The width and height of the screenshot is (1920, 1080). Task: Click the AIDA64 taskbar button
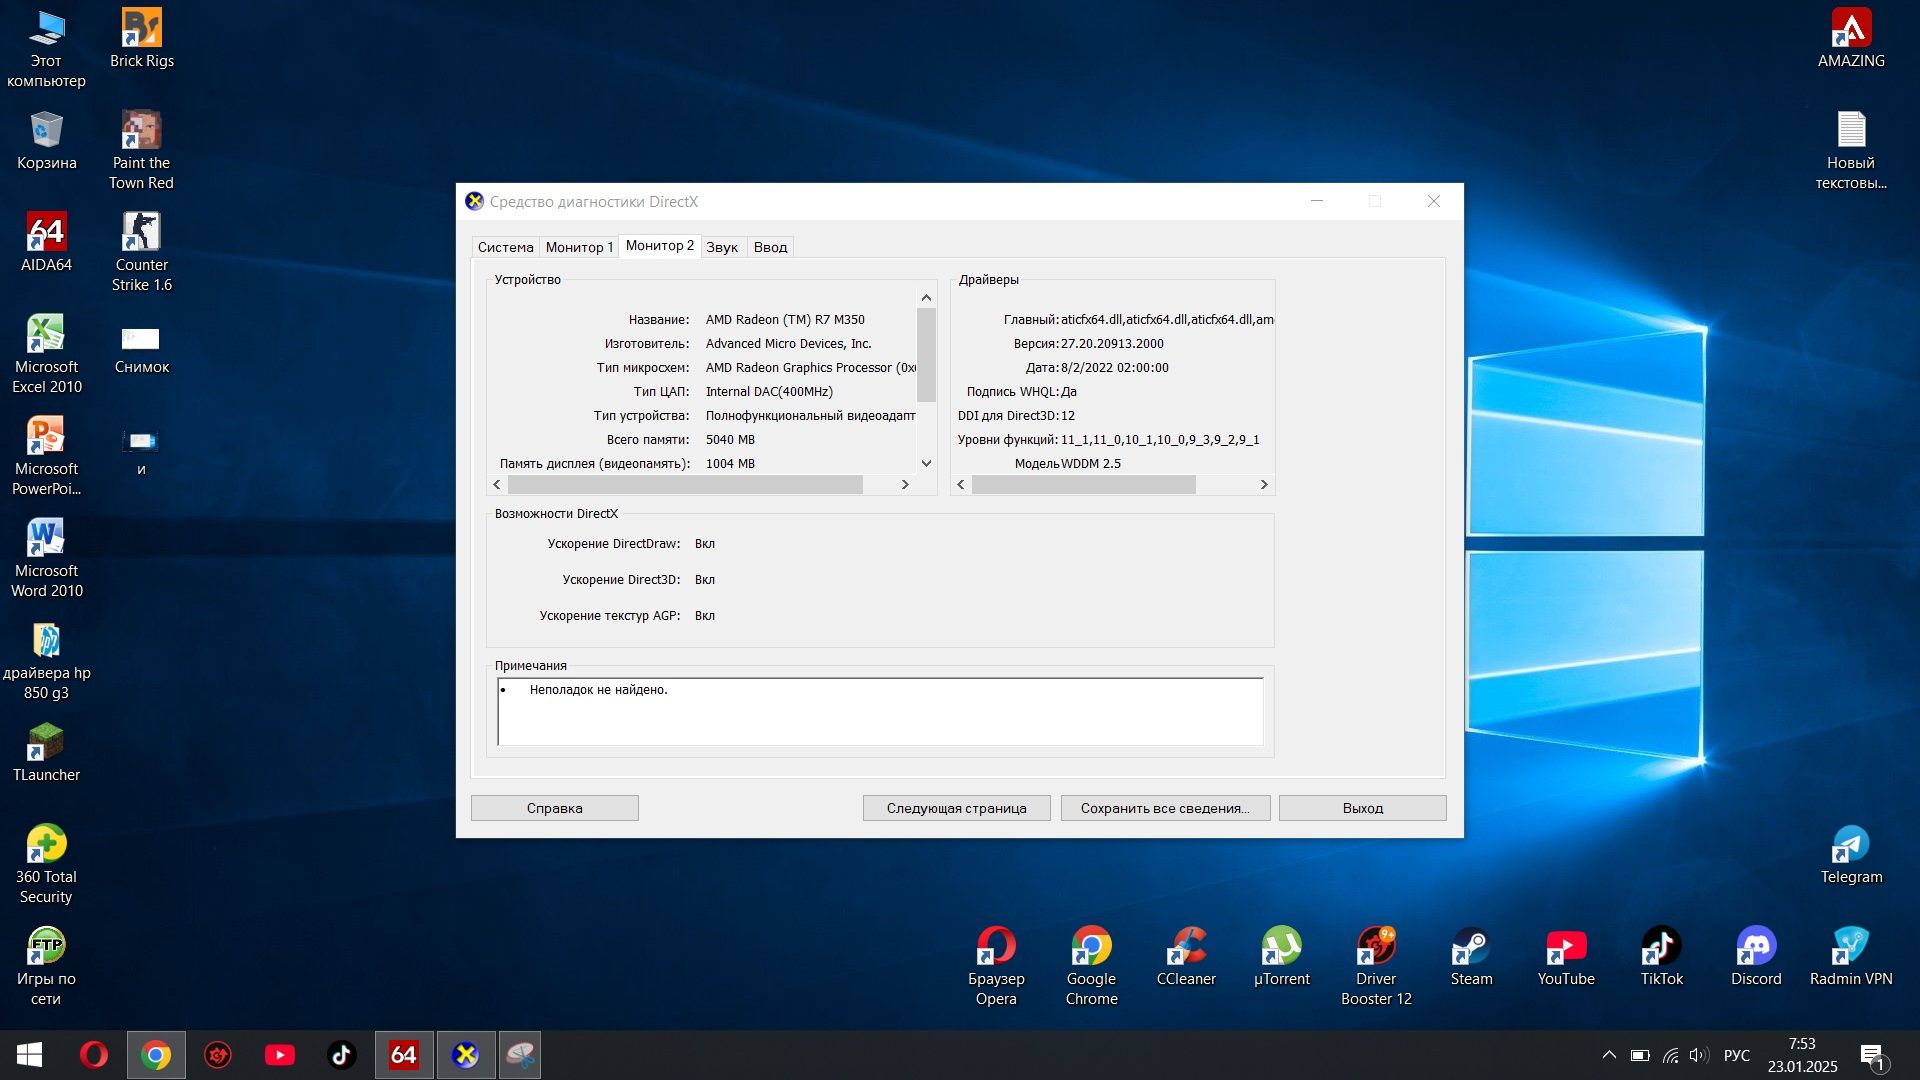point(404,1055)
